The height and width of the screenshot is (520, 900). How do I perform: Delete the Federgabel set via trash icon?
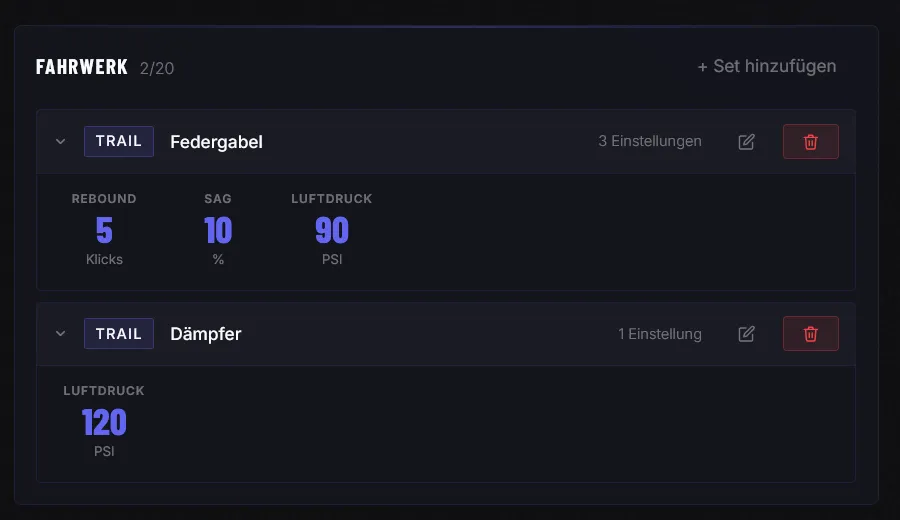810,142
